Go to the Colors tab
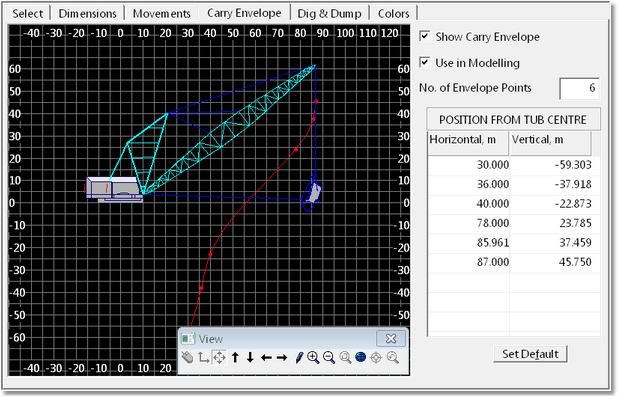The width and height of the screenshot is (618, 398). click(x=393, y=13)
